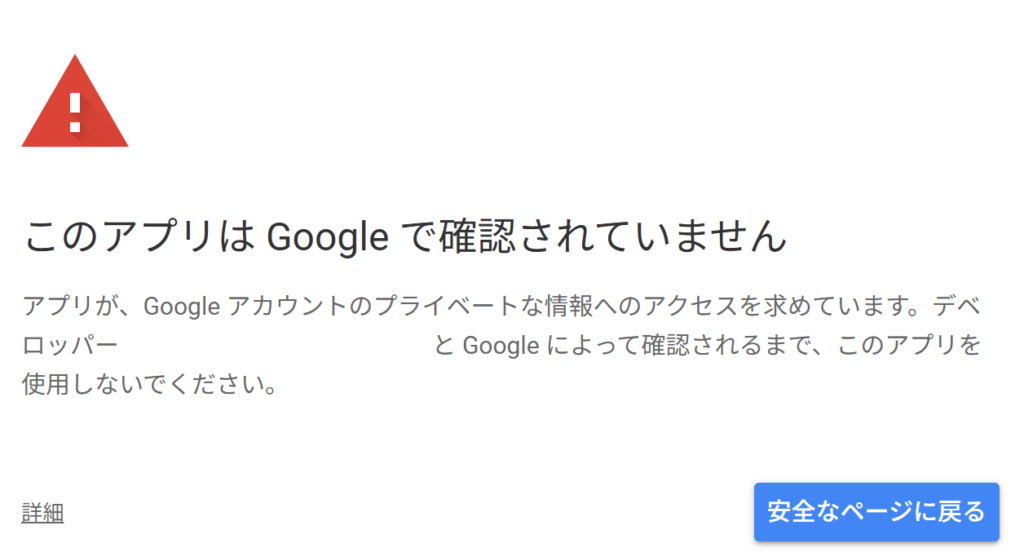
Task: Click the heading このアプリは Google で確認されていません
Action: click(406, 236)
